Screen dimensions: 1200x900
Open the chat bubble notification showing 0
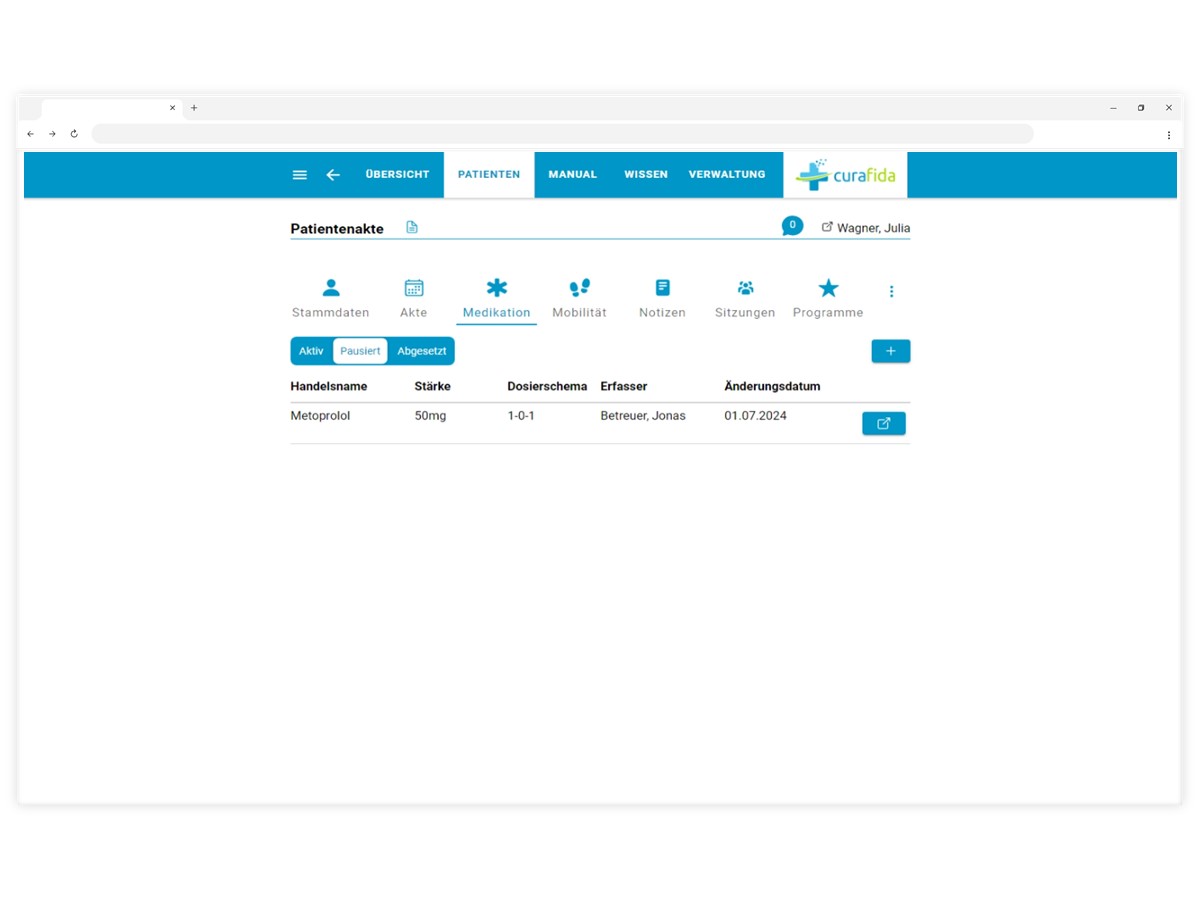pyautogui.click(x=792, y=226)
